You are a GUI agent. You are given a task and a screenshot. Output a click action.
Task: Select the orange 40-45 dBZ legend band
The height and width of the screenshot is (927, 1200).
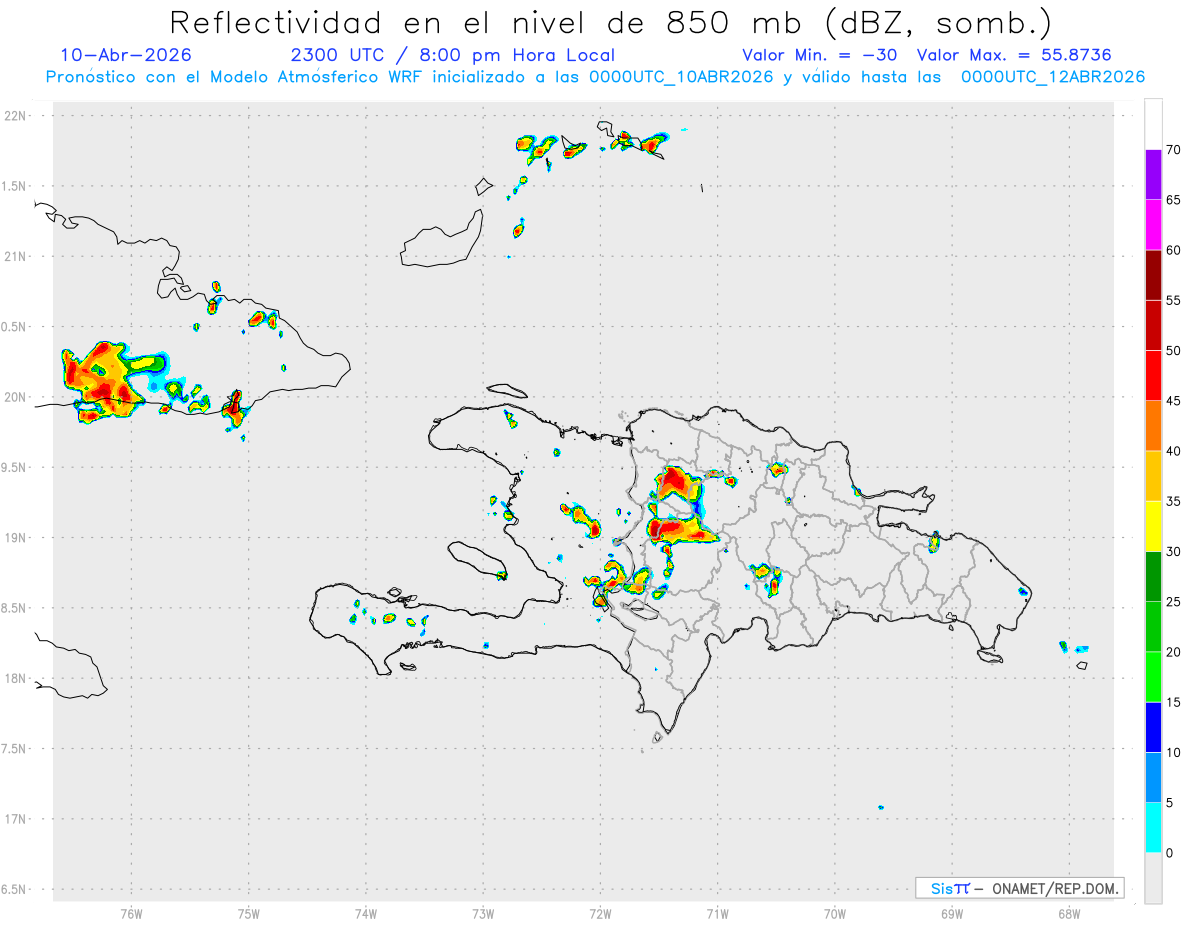pyautogui.click(x=1153, y=426)
